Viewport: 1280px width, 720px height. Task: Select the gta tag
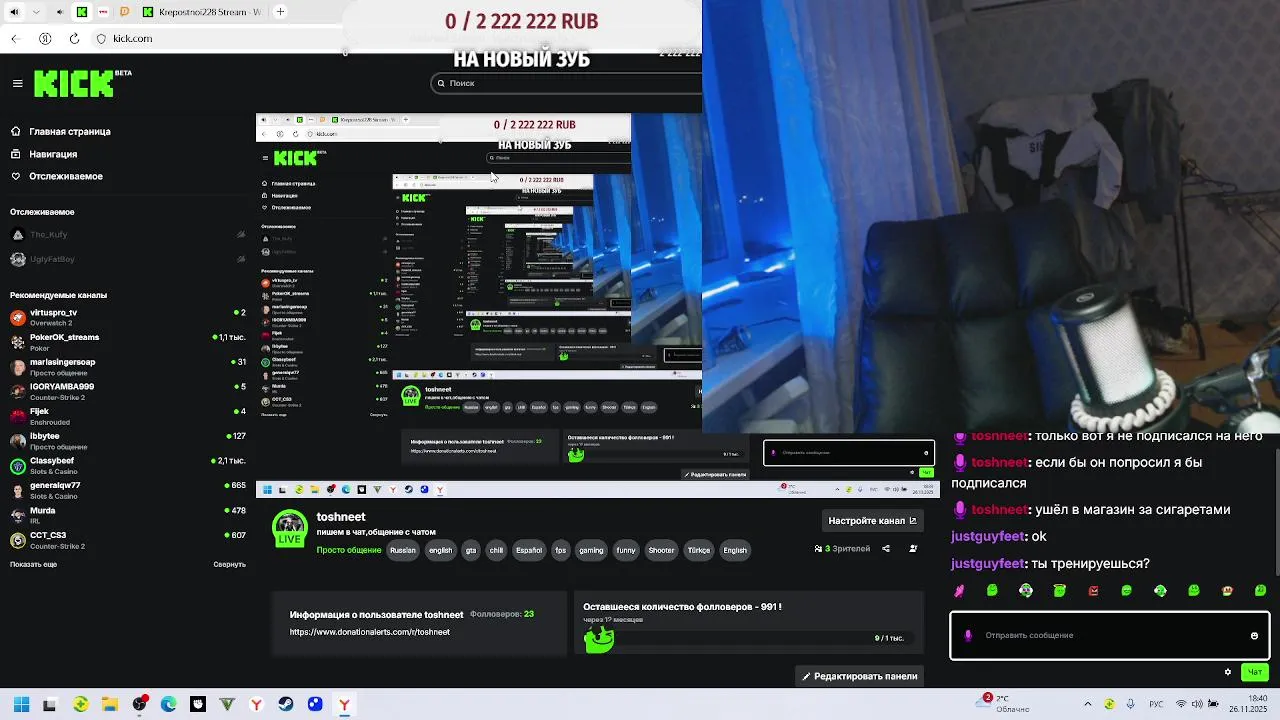[x=471, y=550]
